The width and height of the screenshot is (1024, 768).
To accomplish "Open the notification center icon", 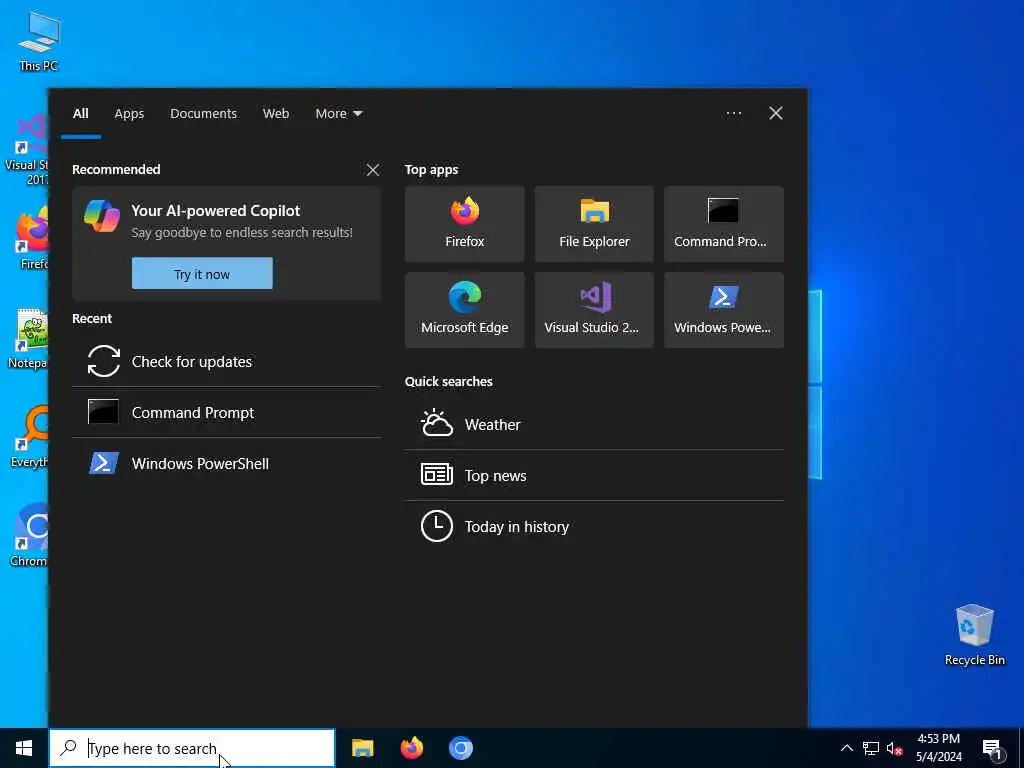I will pos(992,748).
